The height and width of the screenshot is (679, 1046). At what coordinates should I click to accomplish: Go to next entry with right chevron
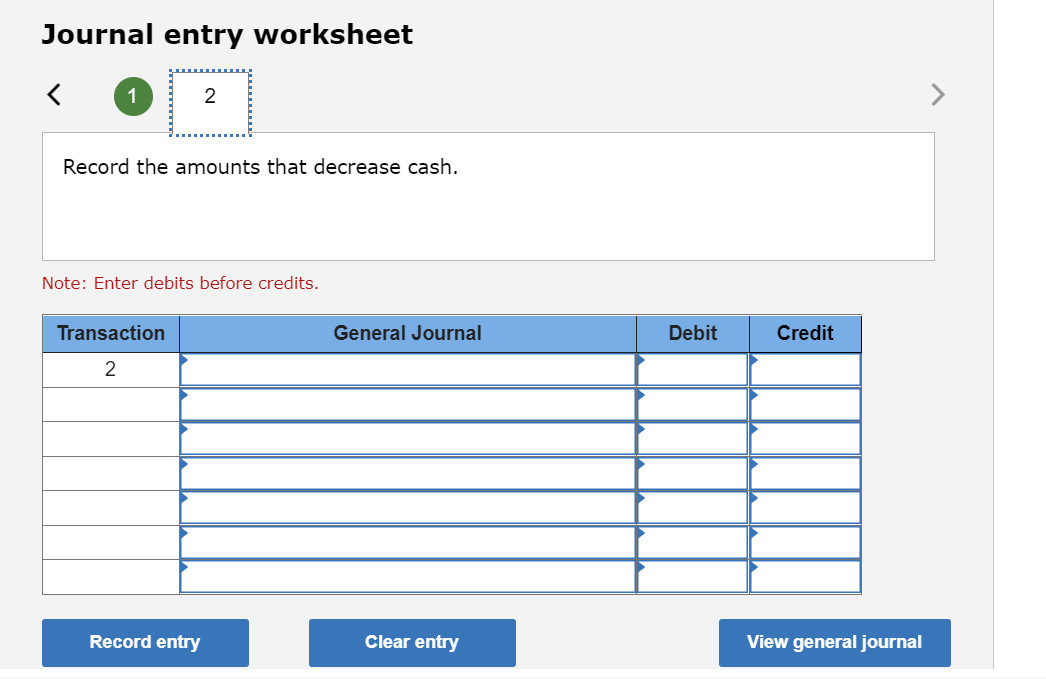(938, 95)
